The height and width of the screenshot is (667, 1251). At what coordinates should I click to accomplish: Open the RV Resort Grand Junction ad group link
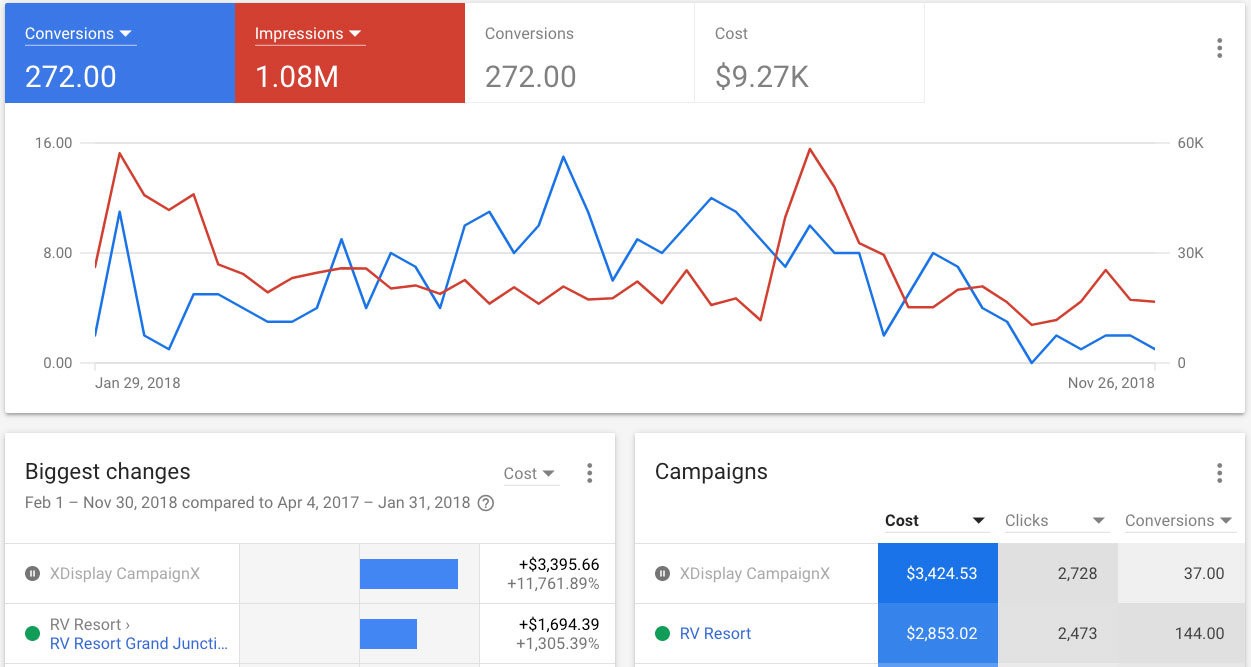pyautogui.click(x=139, y=643)
